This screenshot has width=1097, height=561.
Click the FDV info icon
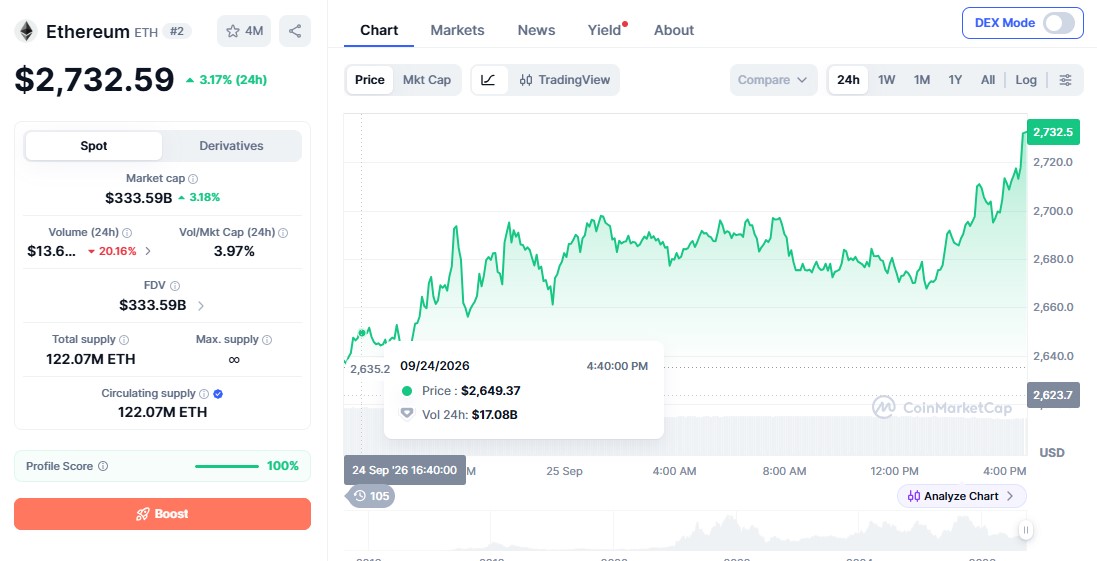(x=175, y=285)
